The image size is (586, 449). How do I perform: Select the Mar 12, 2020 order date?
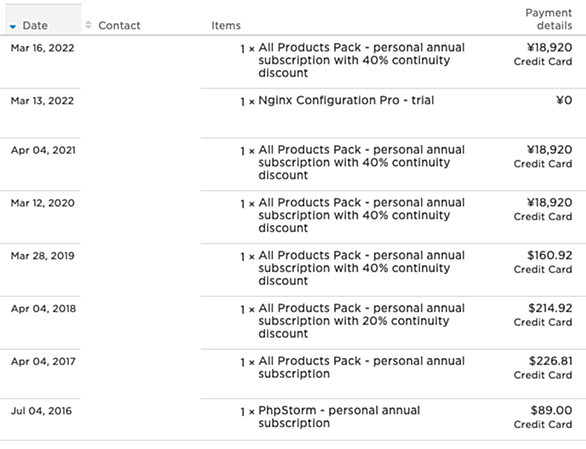pos(43,203)
